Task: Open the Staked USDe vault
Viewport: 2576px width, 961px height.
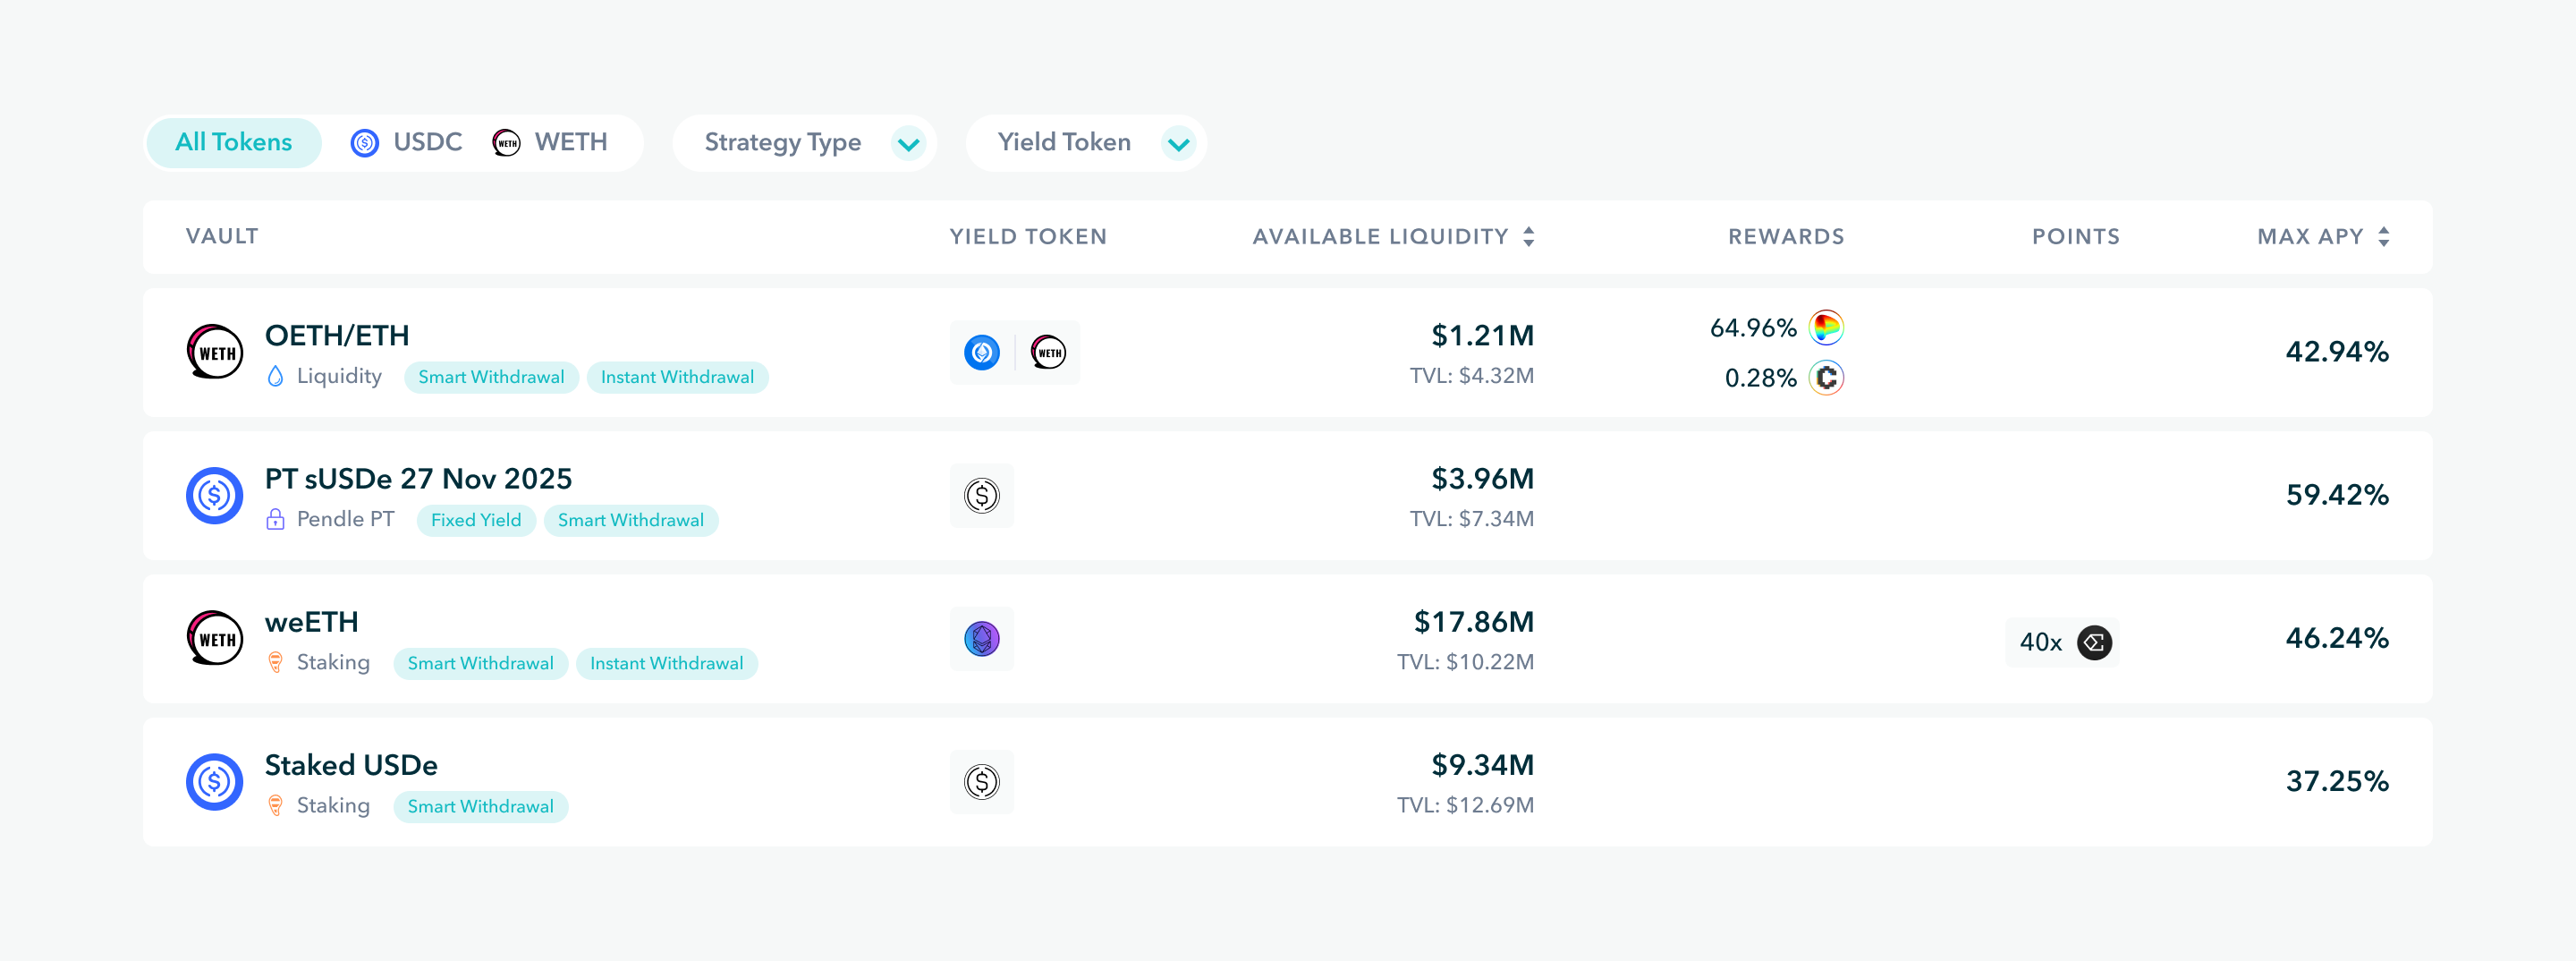Action: (x=351, y=765)
